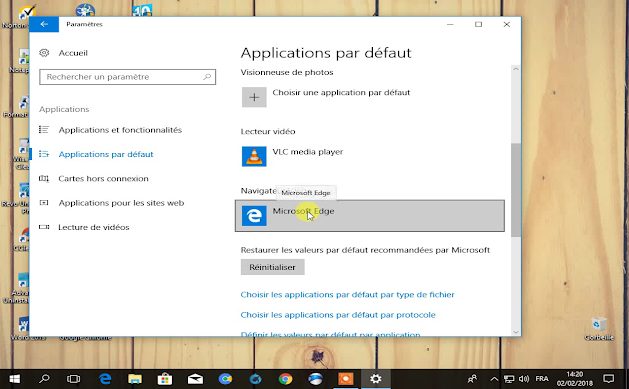Open the People icon in the taskbar
This screenshot has width=629, height=389.
tap(473, 379)
